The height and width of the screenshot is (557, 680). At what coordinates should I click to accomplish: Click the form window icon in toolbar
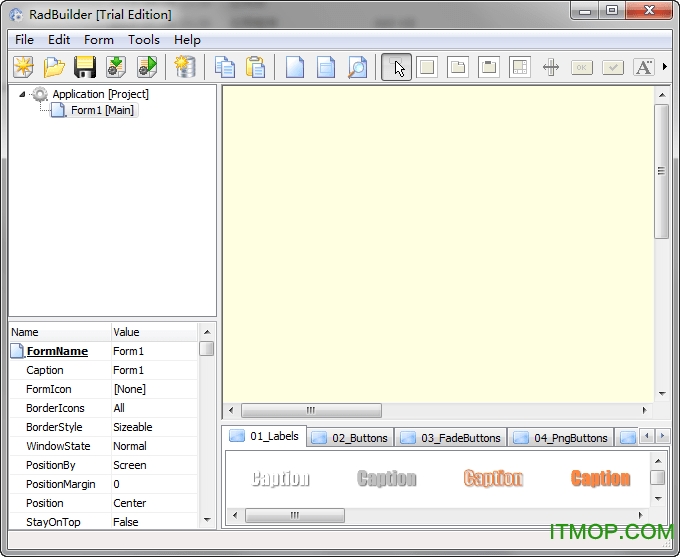pyautogui.click(x=326, y=67)
